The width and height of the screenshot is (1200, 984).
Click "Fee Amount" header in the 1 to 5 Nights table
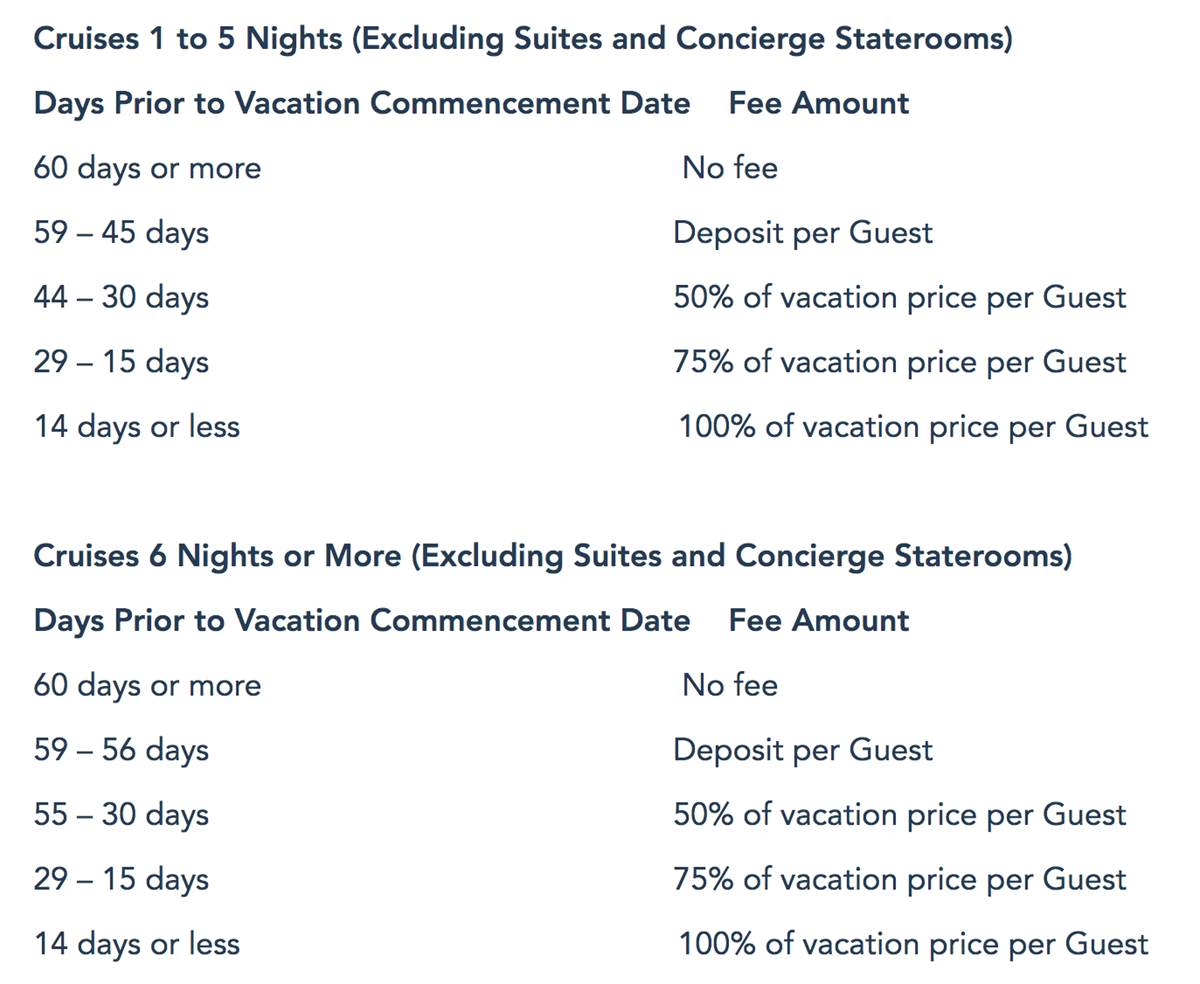click(x=818, y=103)
